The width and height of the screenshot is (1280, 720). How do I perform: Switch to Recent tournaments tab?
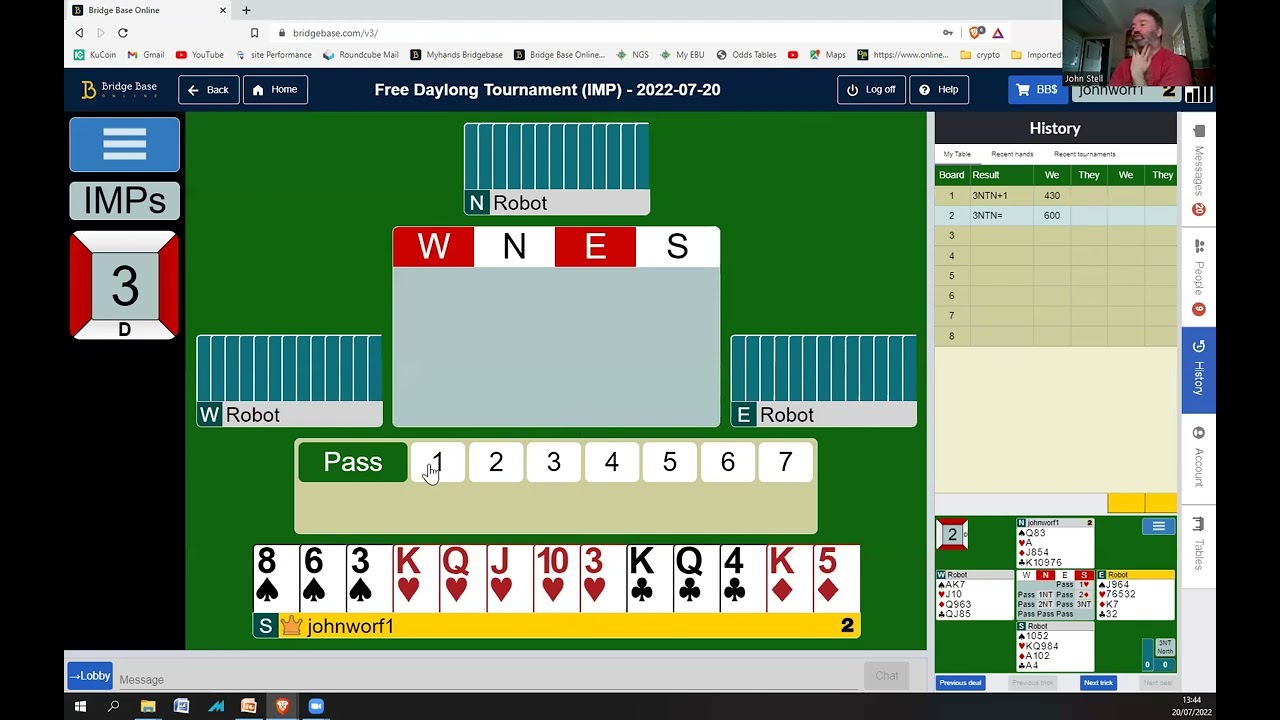point(1084,154)
